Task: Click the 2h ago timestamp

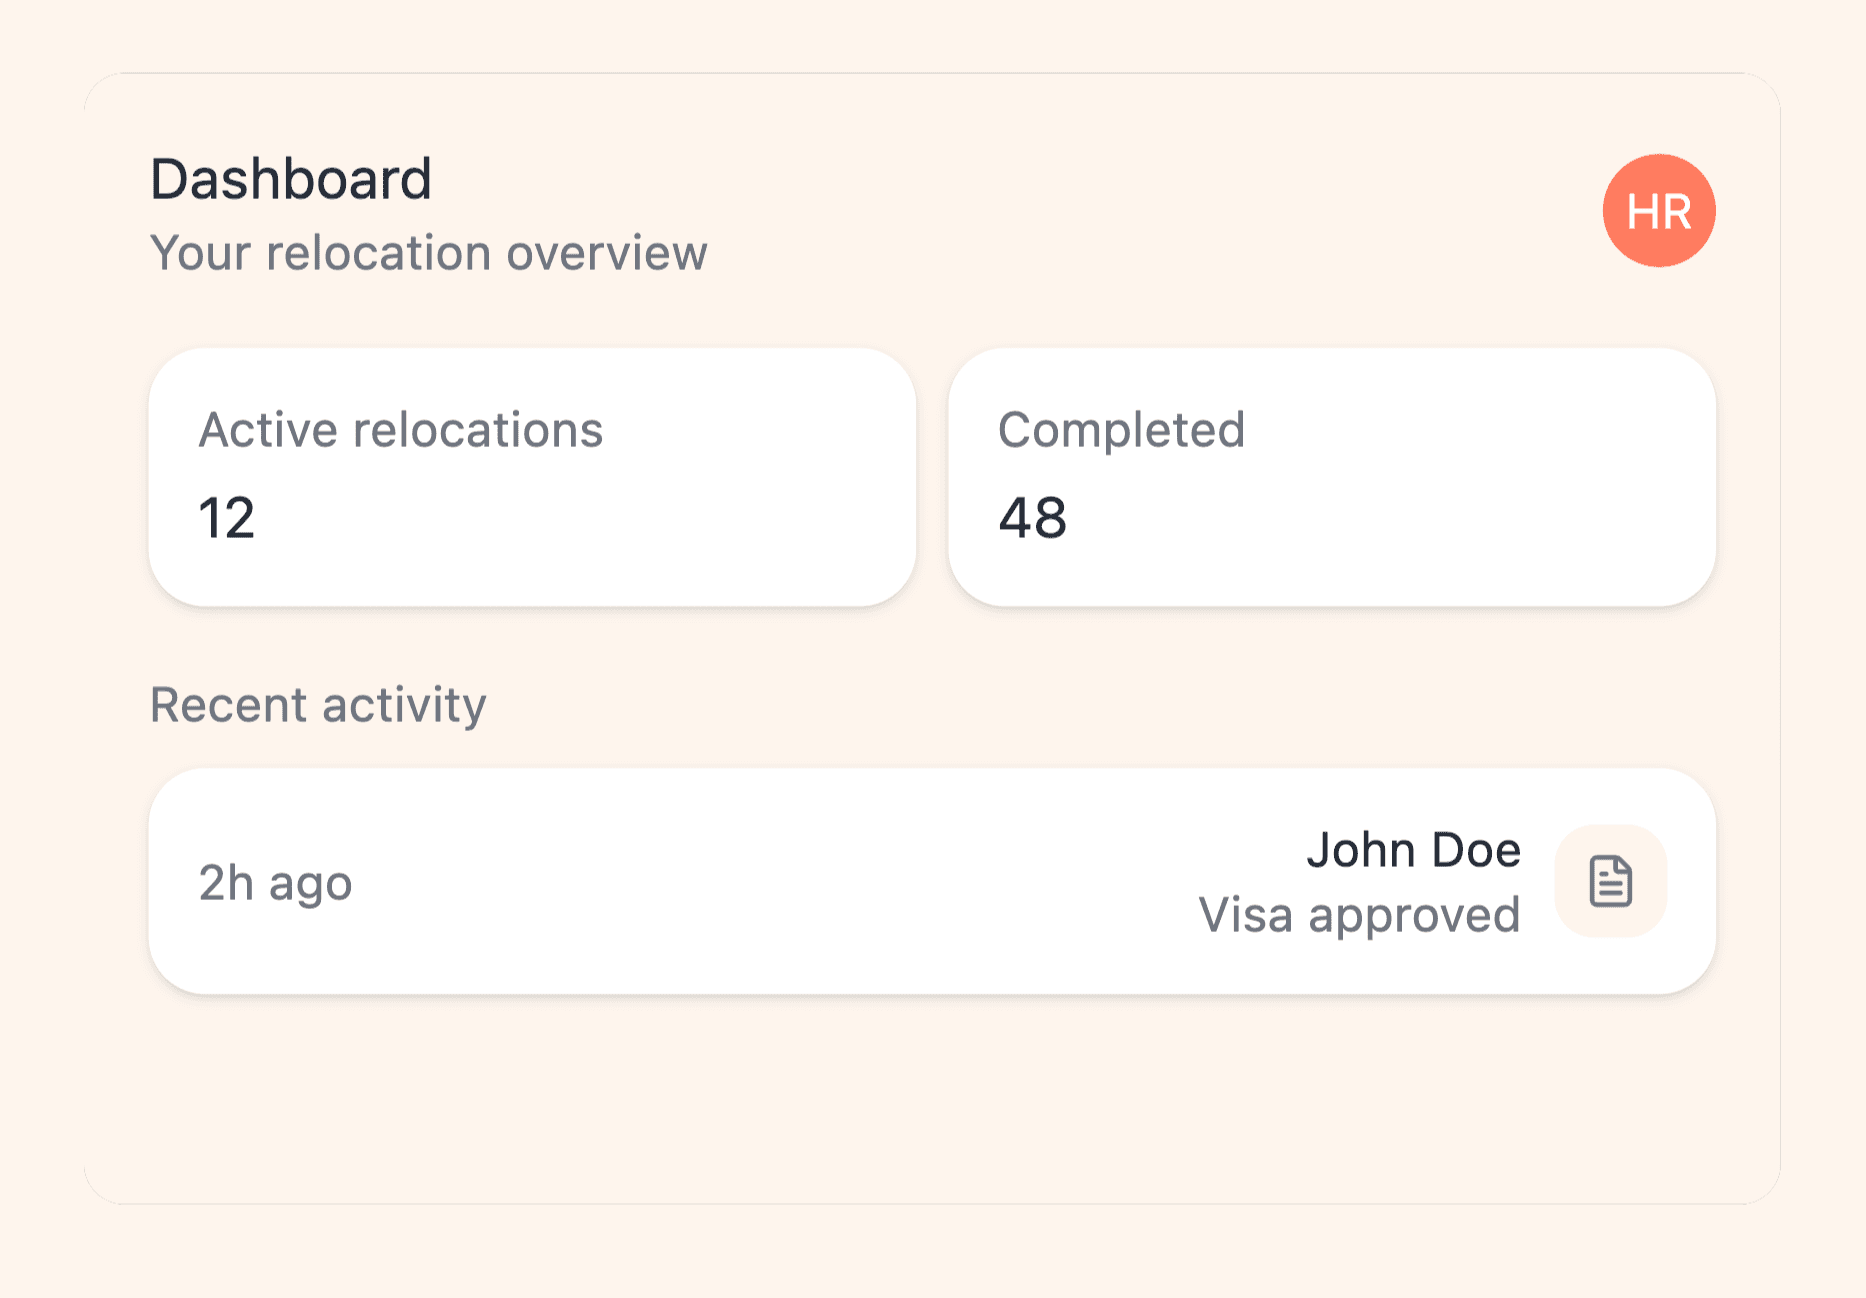Action: click(x=275, y=883)
